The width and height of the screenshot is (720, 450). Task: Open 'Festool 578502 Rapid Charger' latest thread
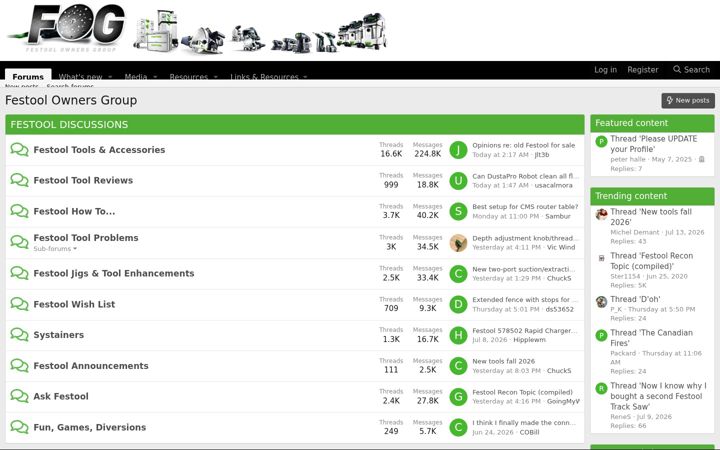tap(525, 331)
